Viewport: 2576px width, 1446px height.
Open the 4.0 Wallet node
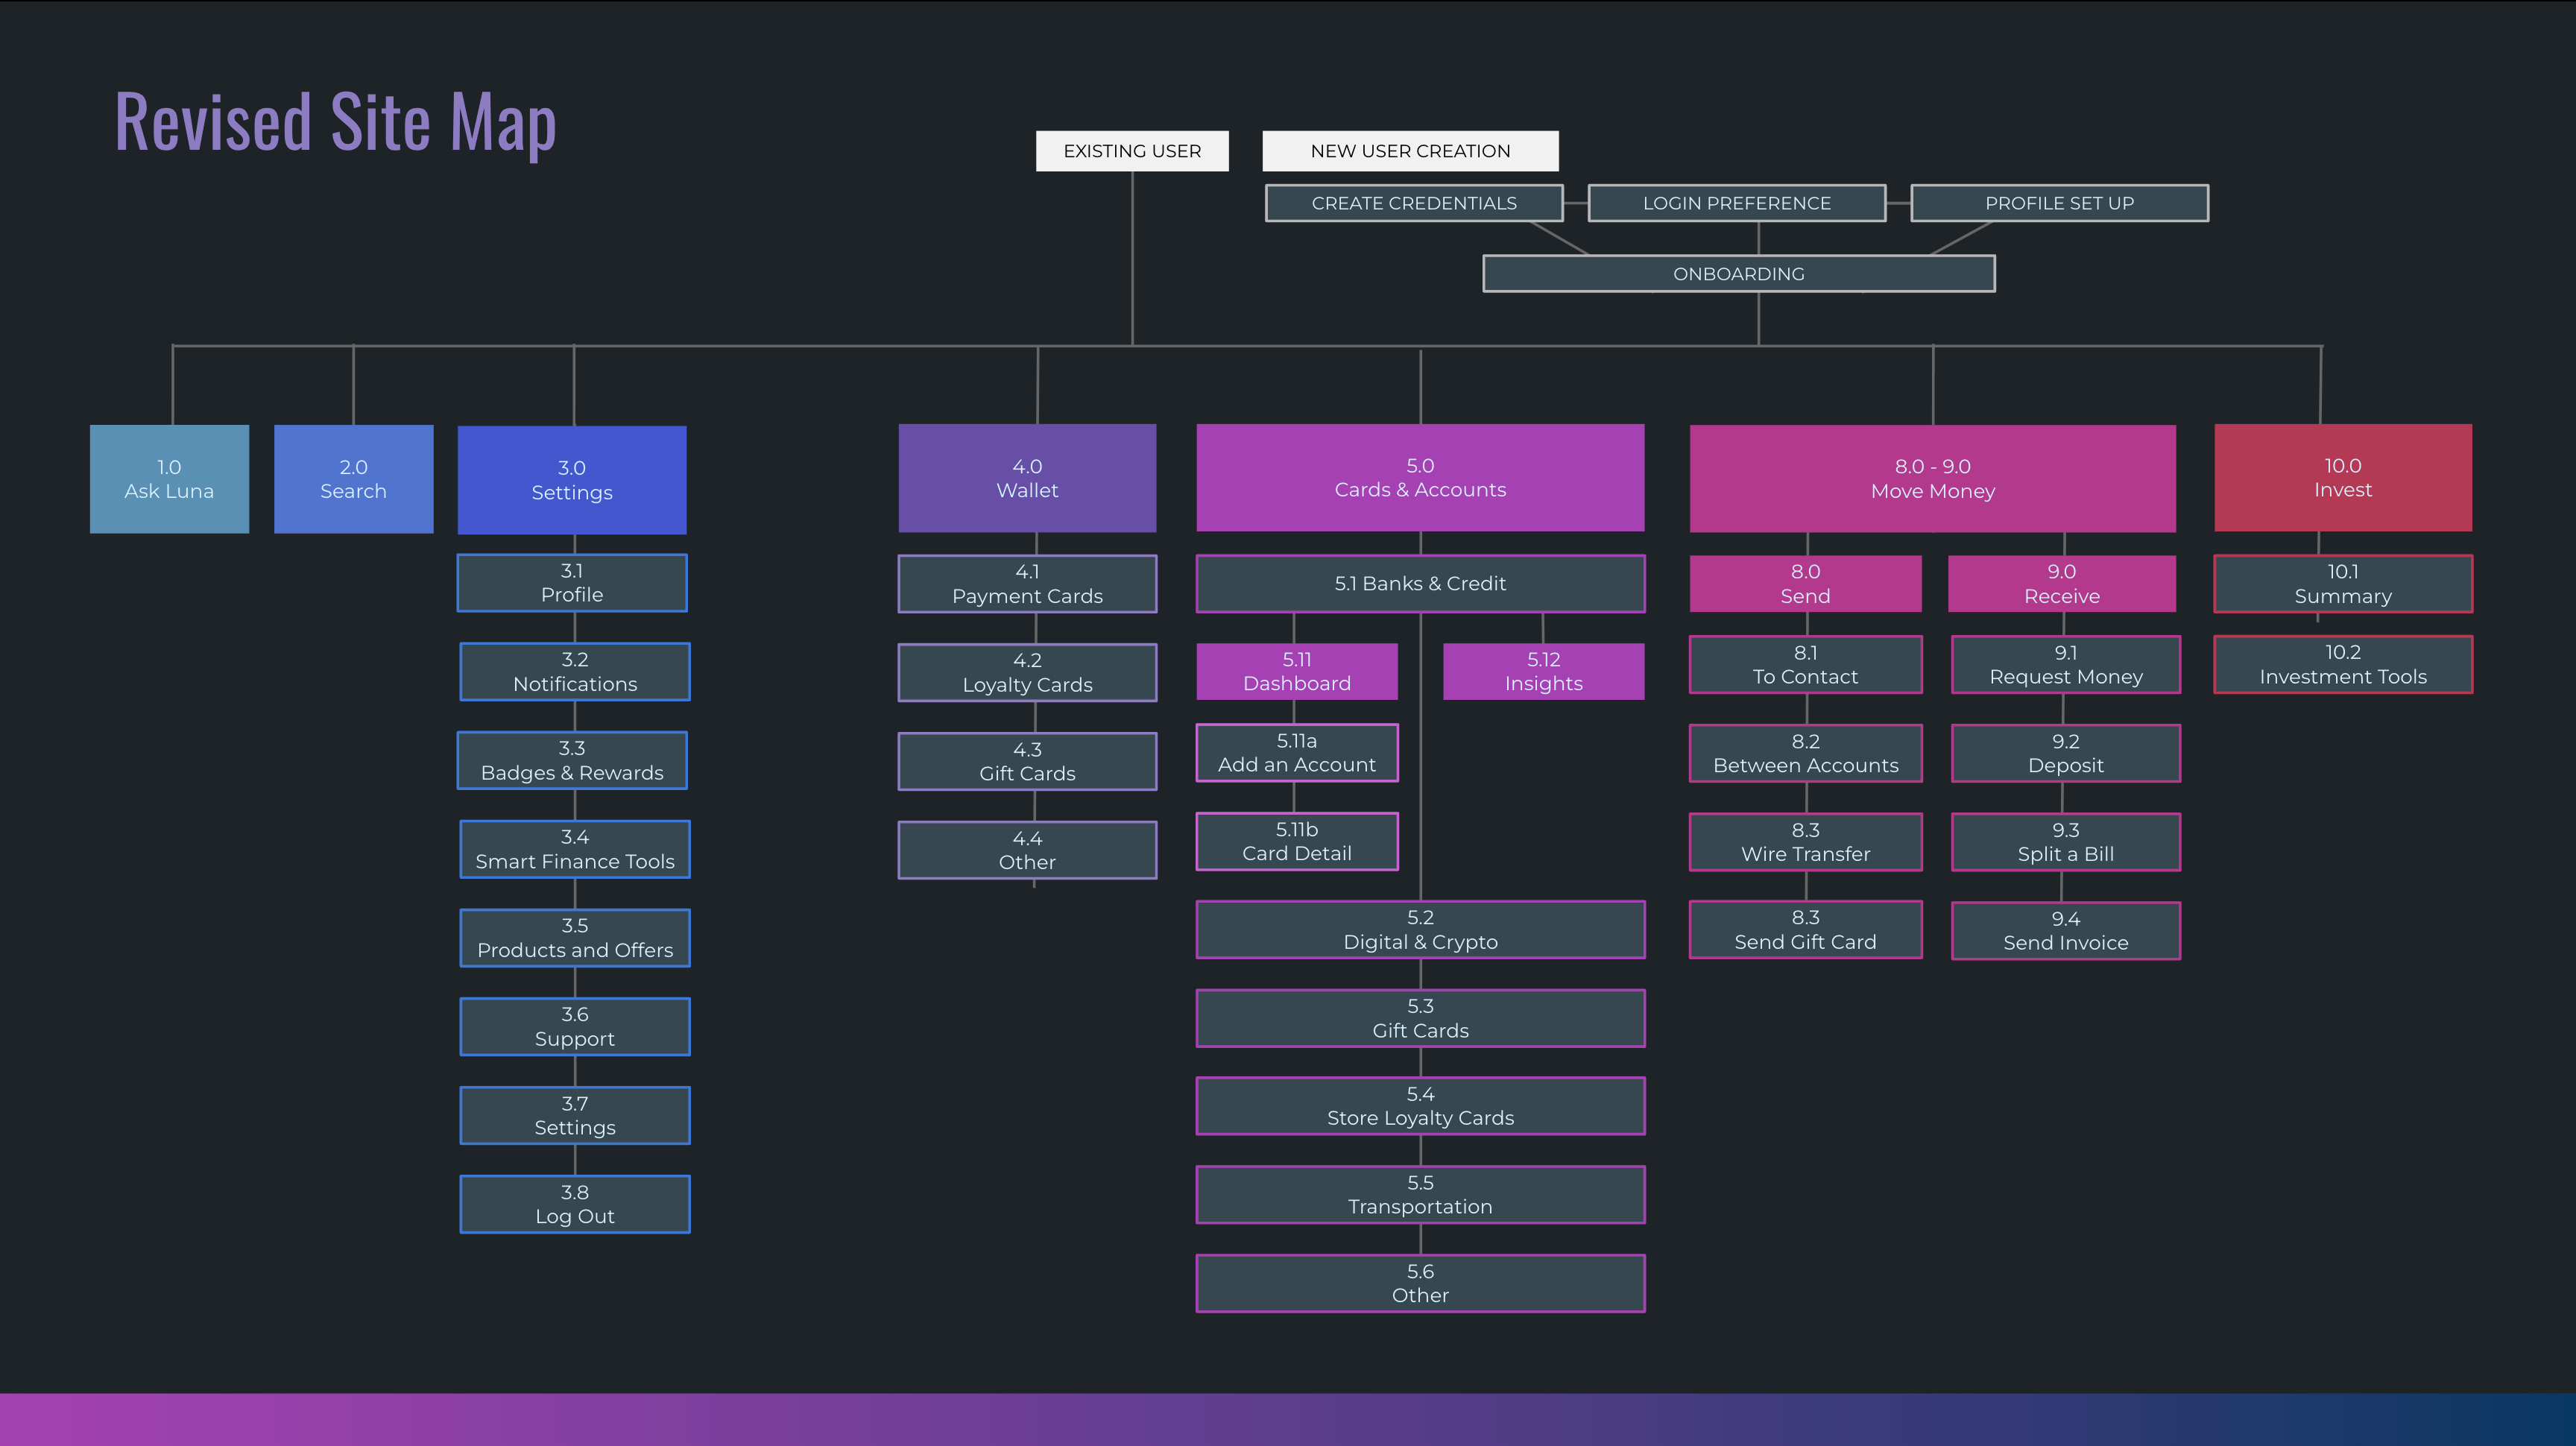[x=1027, y=478]
